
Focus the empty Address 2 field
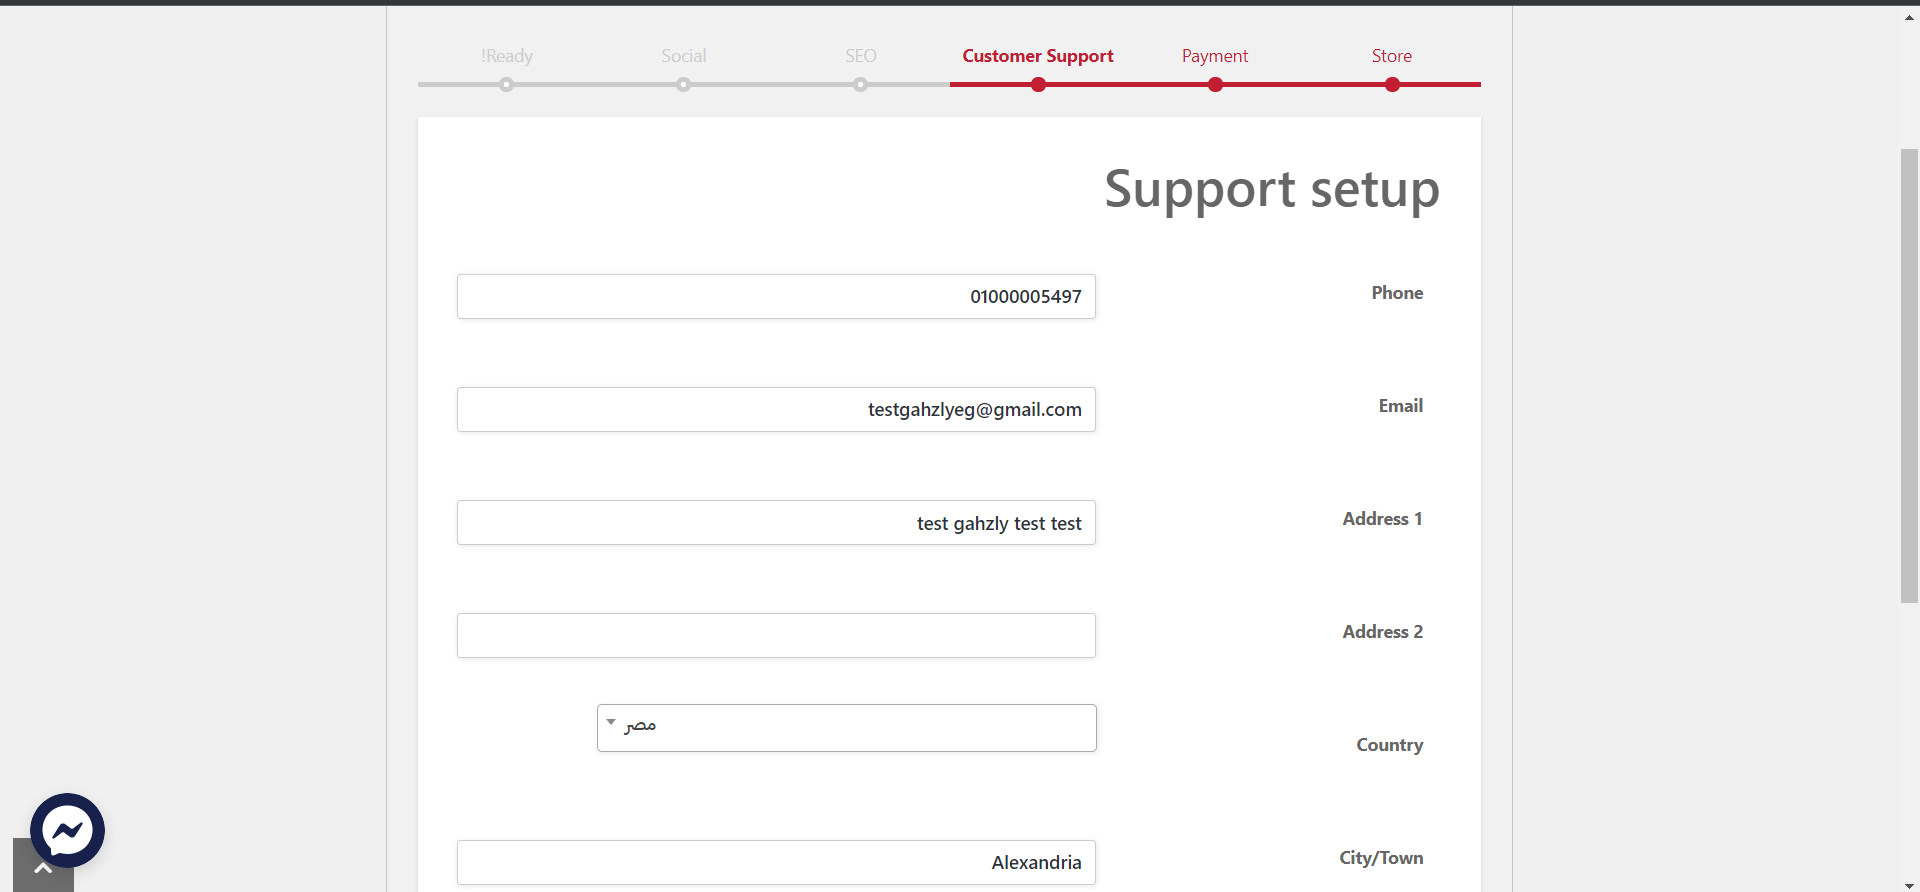[x=776, y=636]
